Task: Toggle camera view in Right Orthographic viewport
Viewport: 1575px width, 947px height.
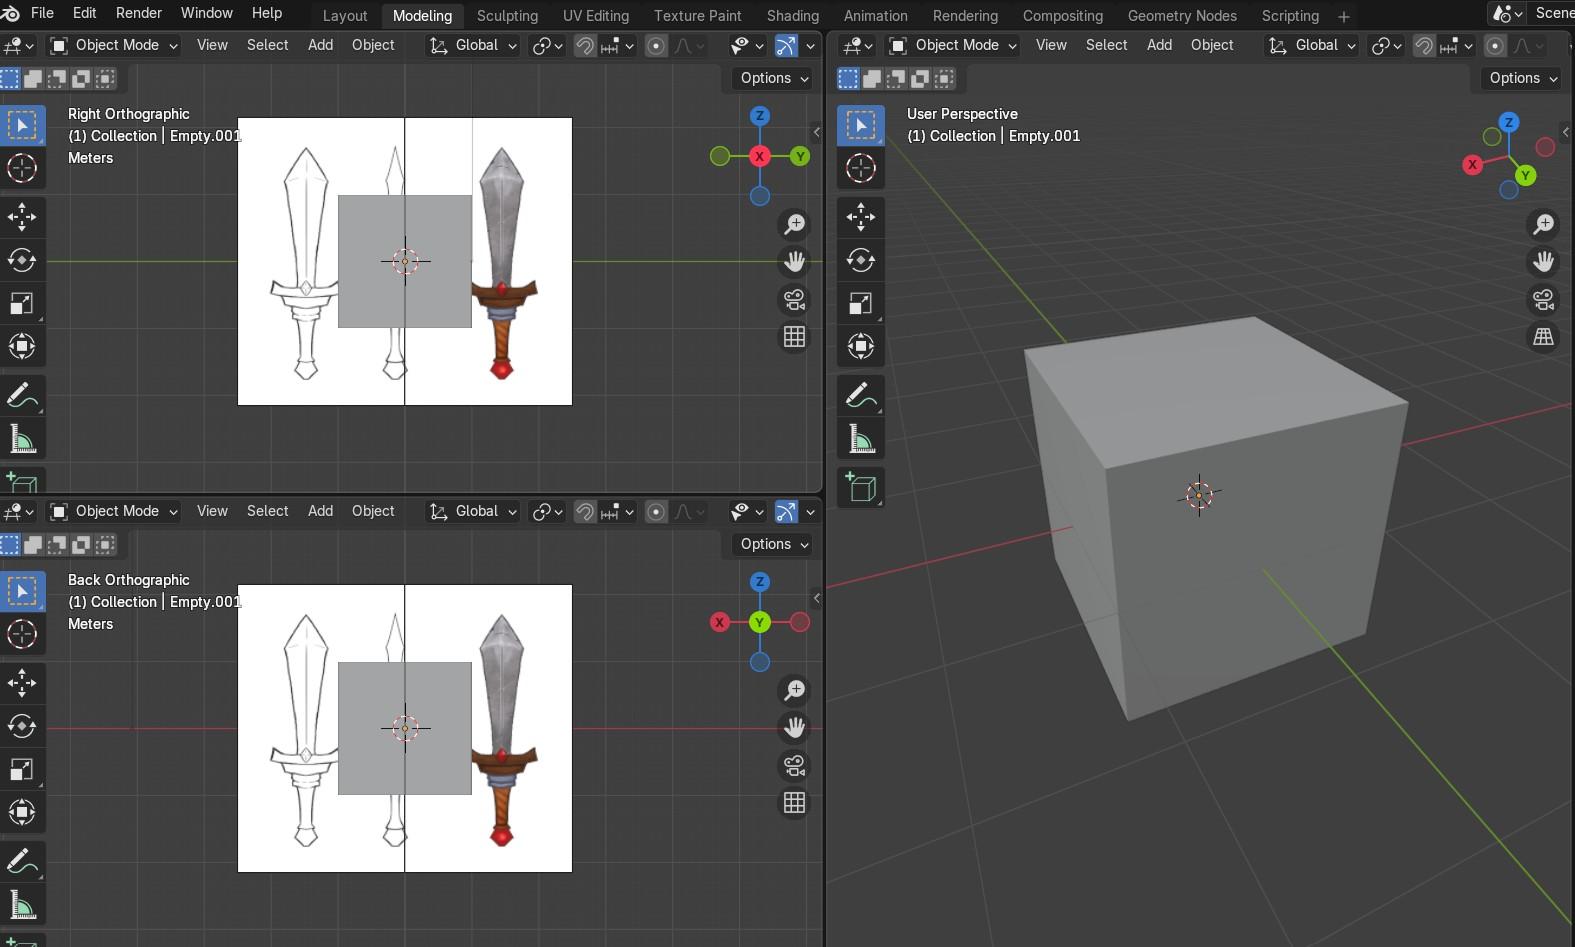Action: coord(795,299)
